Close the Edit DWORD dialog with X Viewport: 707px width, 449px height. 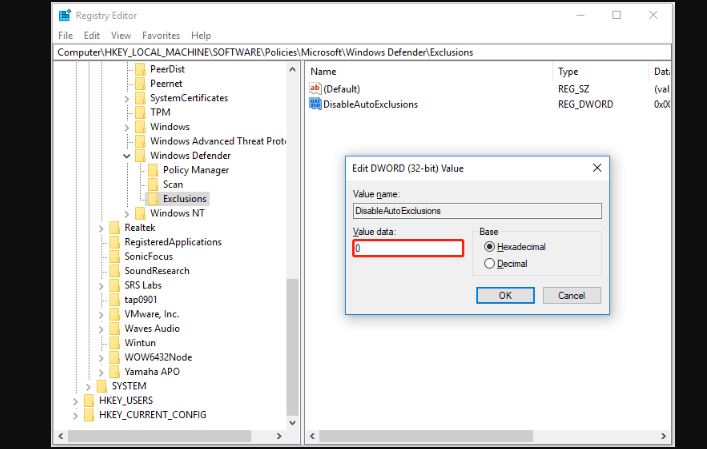[597, 168]
